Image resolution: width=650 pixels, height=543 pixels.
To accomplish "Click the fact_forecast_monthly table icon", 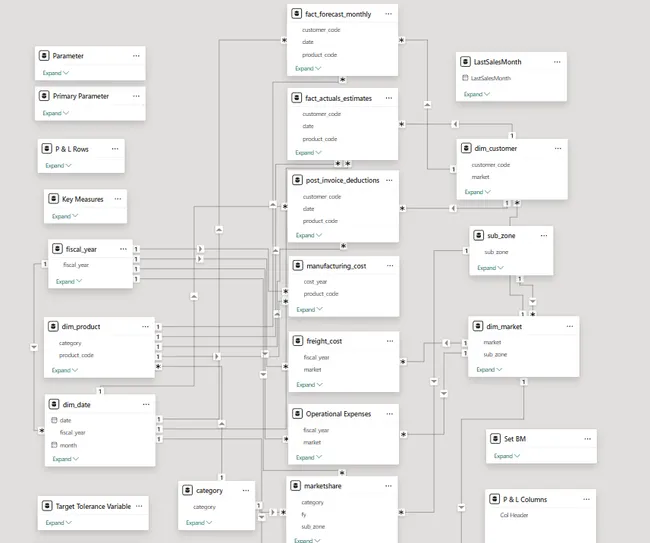I will coord(296,14).
